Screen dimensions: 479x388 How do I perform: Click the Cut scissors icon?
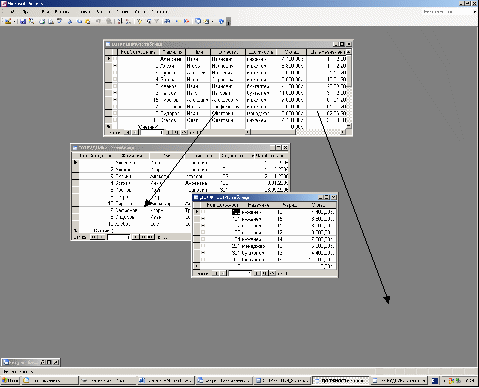pos(70,21)
